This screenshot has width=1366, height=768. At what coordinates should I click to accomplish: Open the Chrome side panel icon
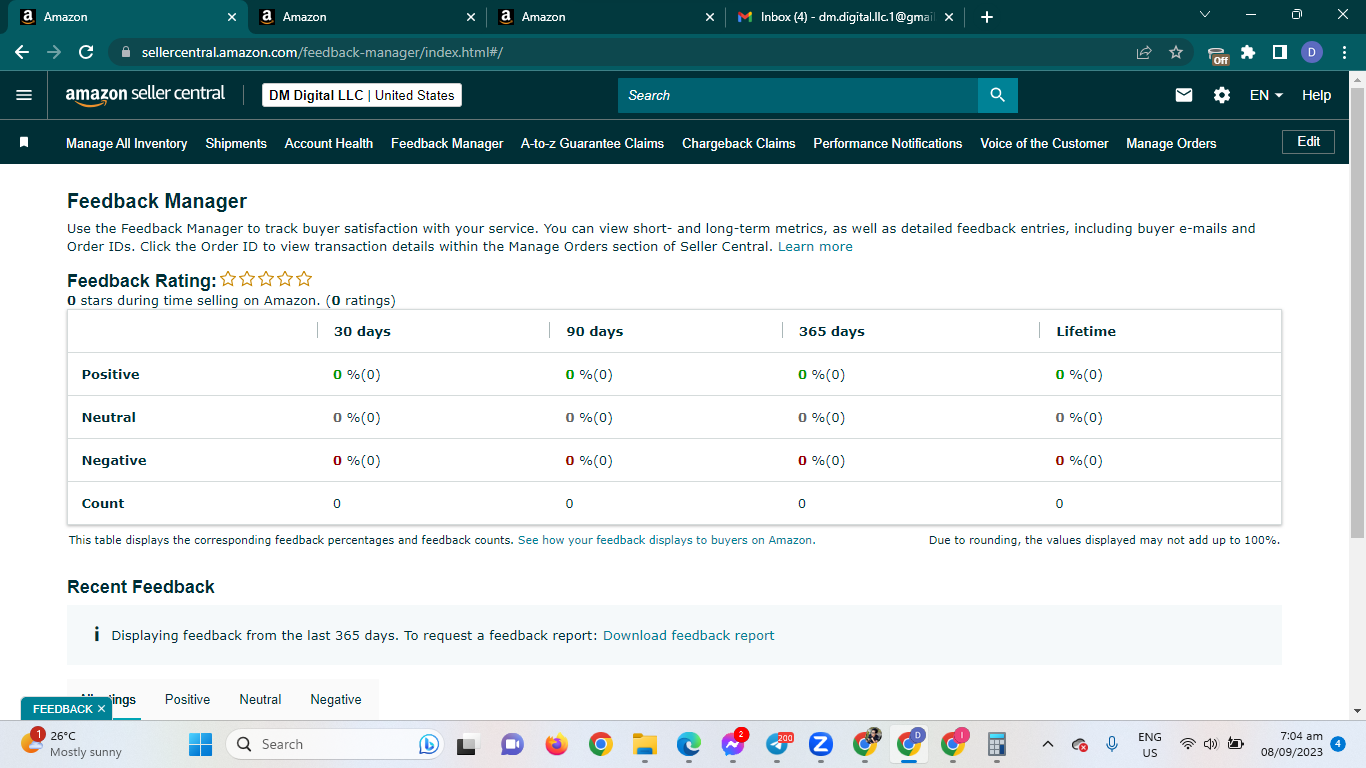pos(1279,52)
